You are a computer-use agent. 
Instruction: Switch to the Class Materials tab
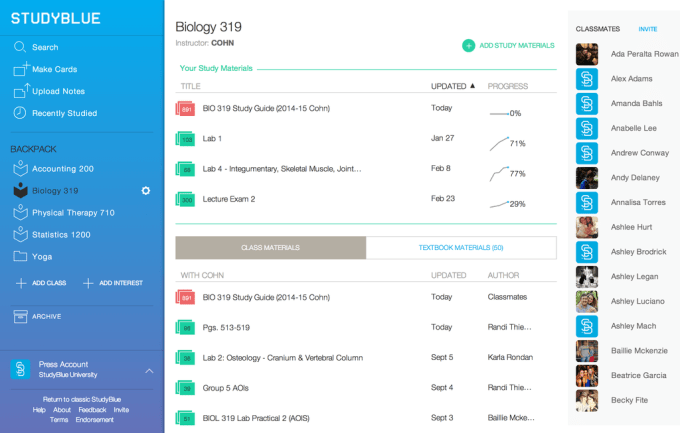pyautogui.click(x=271, y=247)
